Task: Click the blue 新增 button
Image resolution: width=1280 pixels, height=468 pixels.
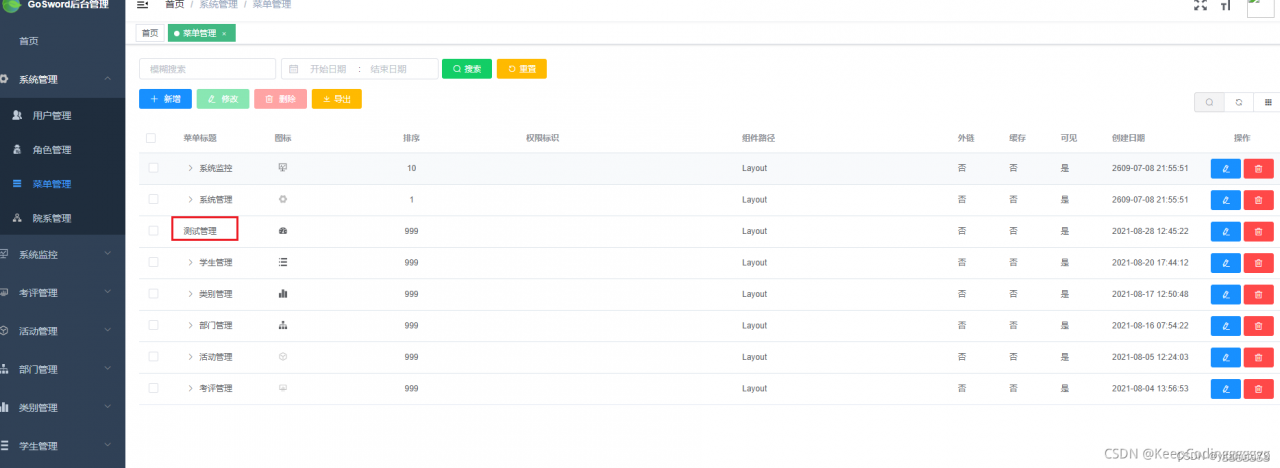Action: click(165, 99)
